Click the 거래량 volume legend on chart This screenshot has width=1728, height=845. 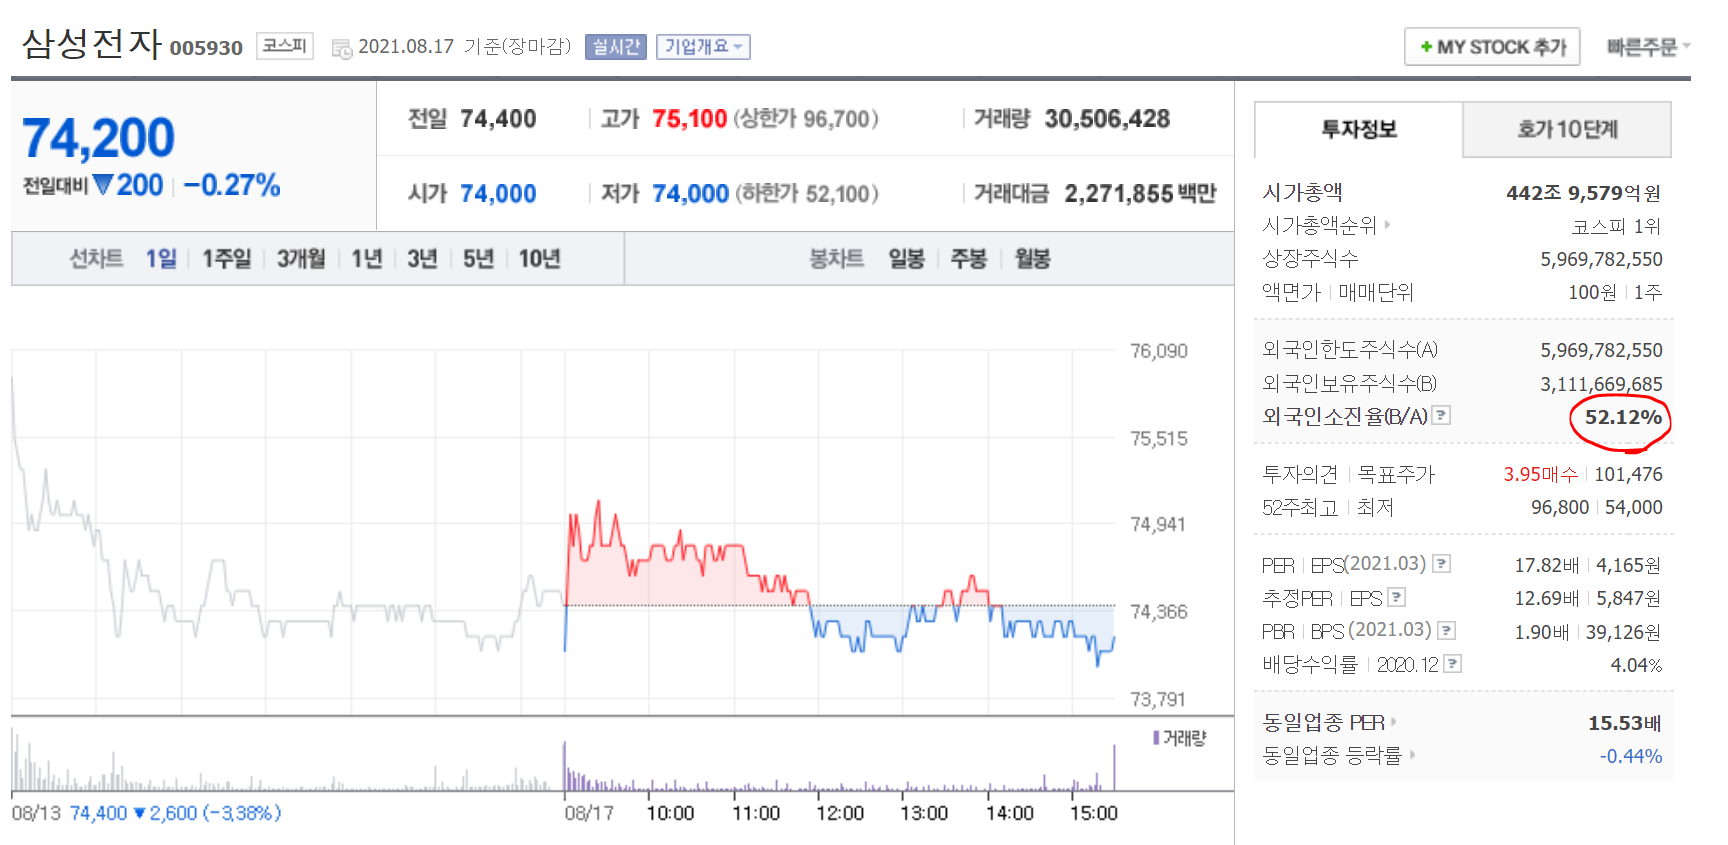point(1180,738)
